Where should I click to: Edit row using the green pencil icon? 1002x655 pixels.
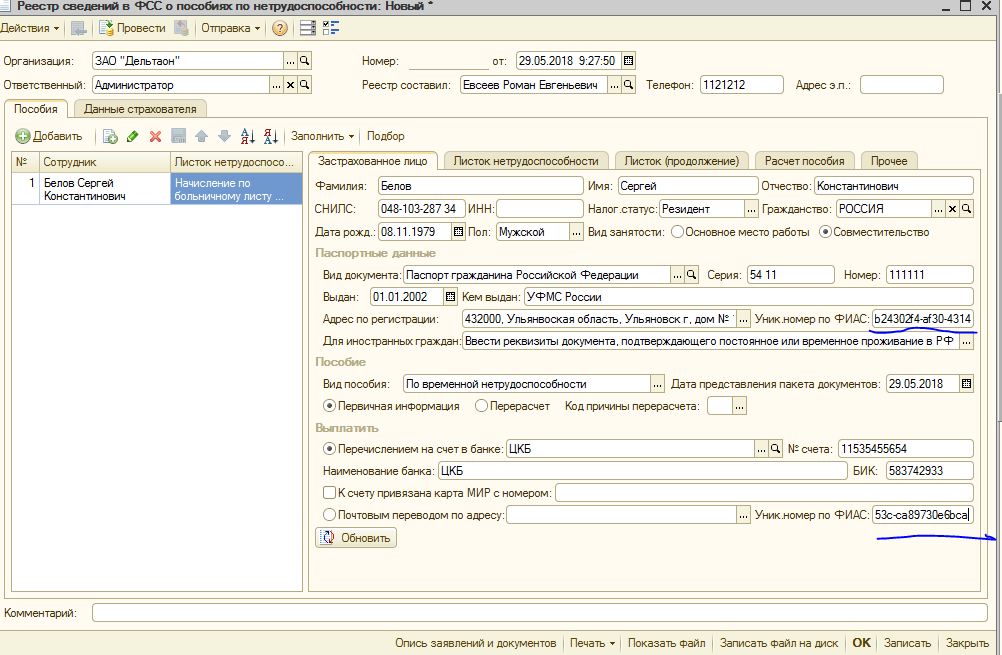coord(133,136)
